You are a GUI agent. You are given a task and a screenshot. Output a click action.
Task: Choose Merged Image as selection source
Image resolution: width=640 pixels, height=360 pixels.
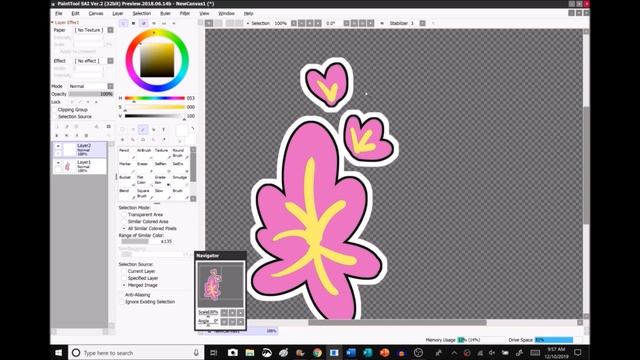(x=139, y=285)
